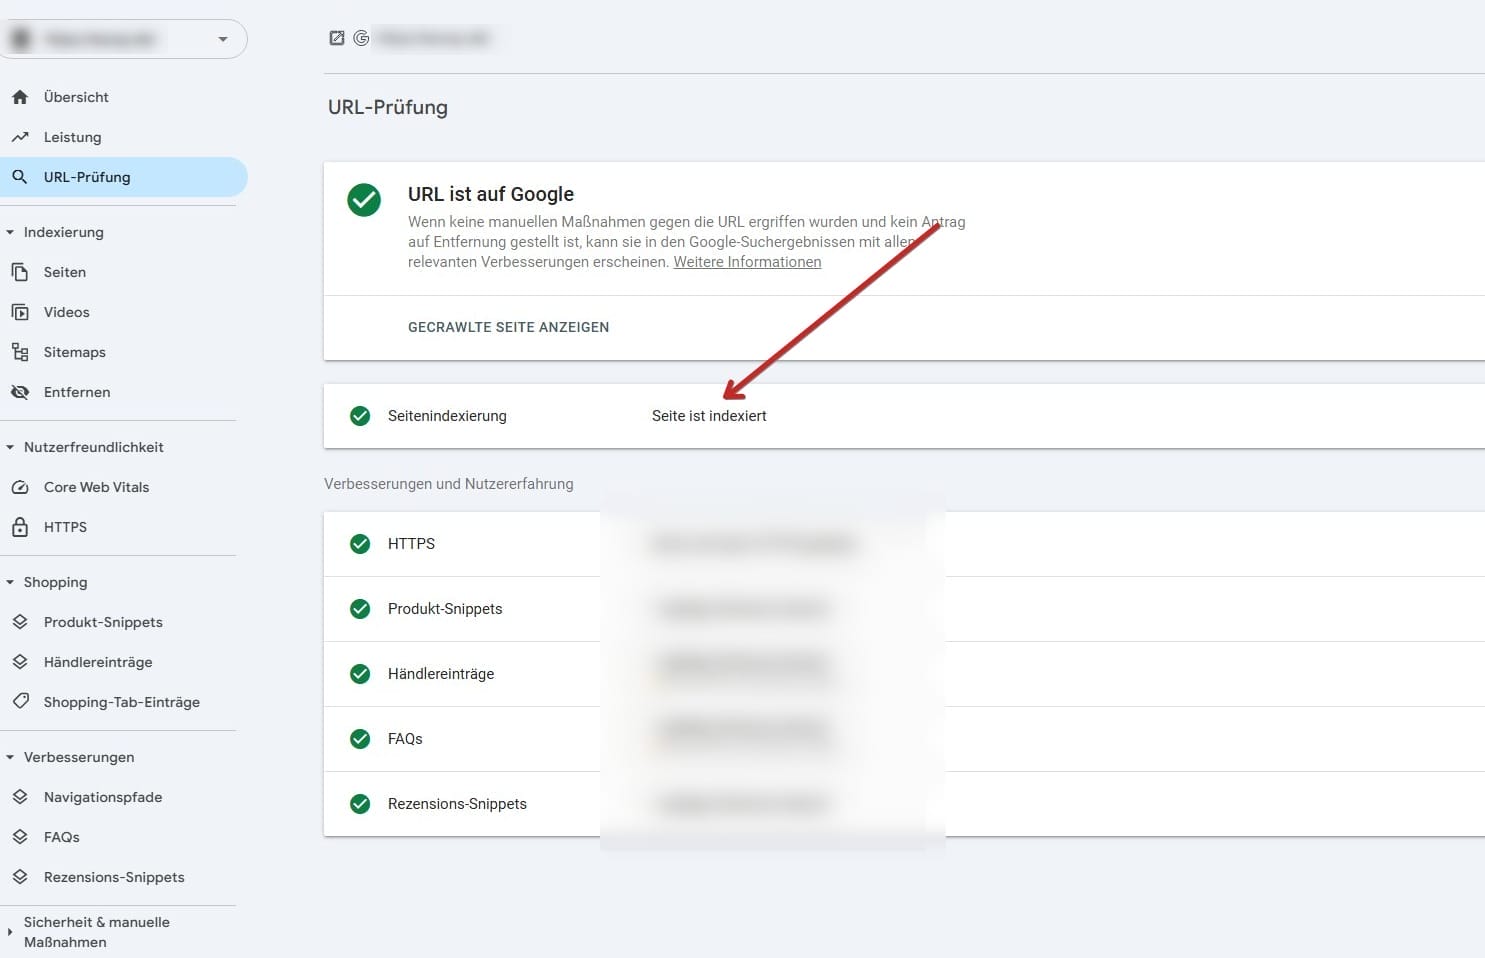Click GECRAWLTE SEITE ANZEIGEN button
This screenshot has height=958, width=1485.
point(508,327)
